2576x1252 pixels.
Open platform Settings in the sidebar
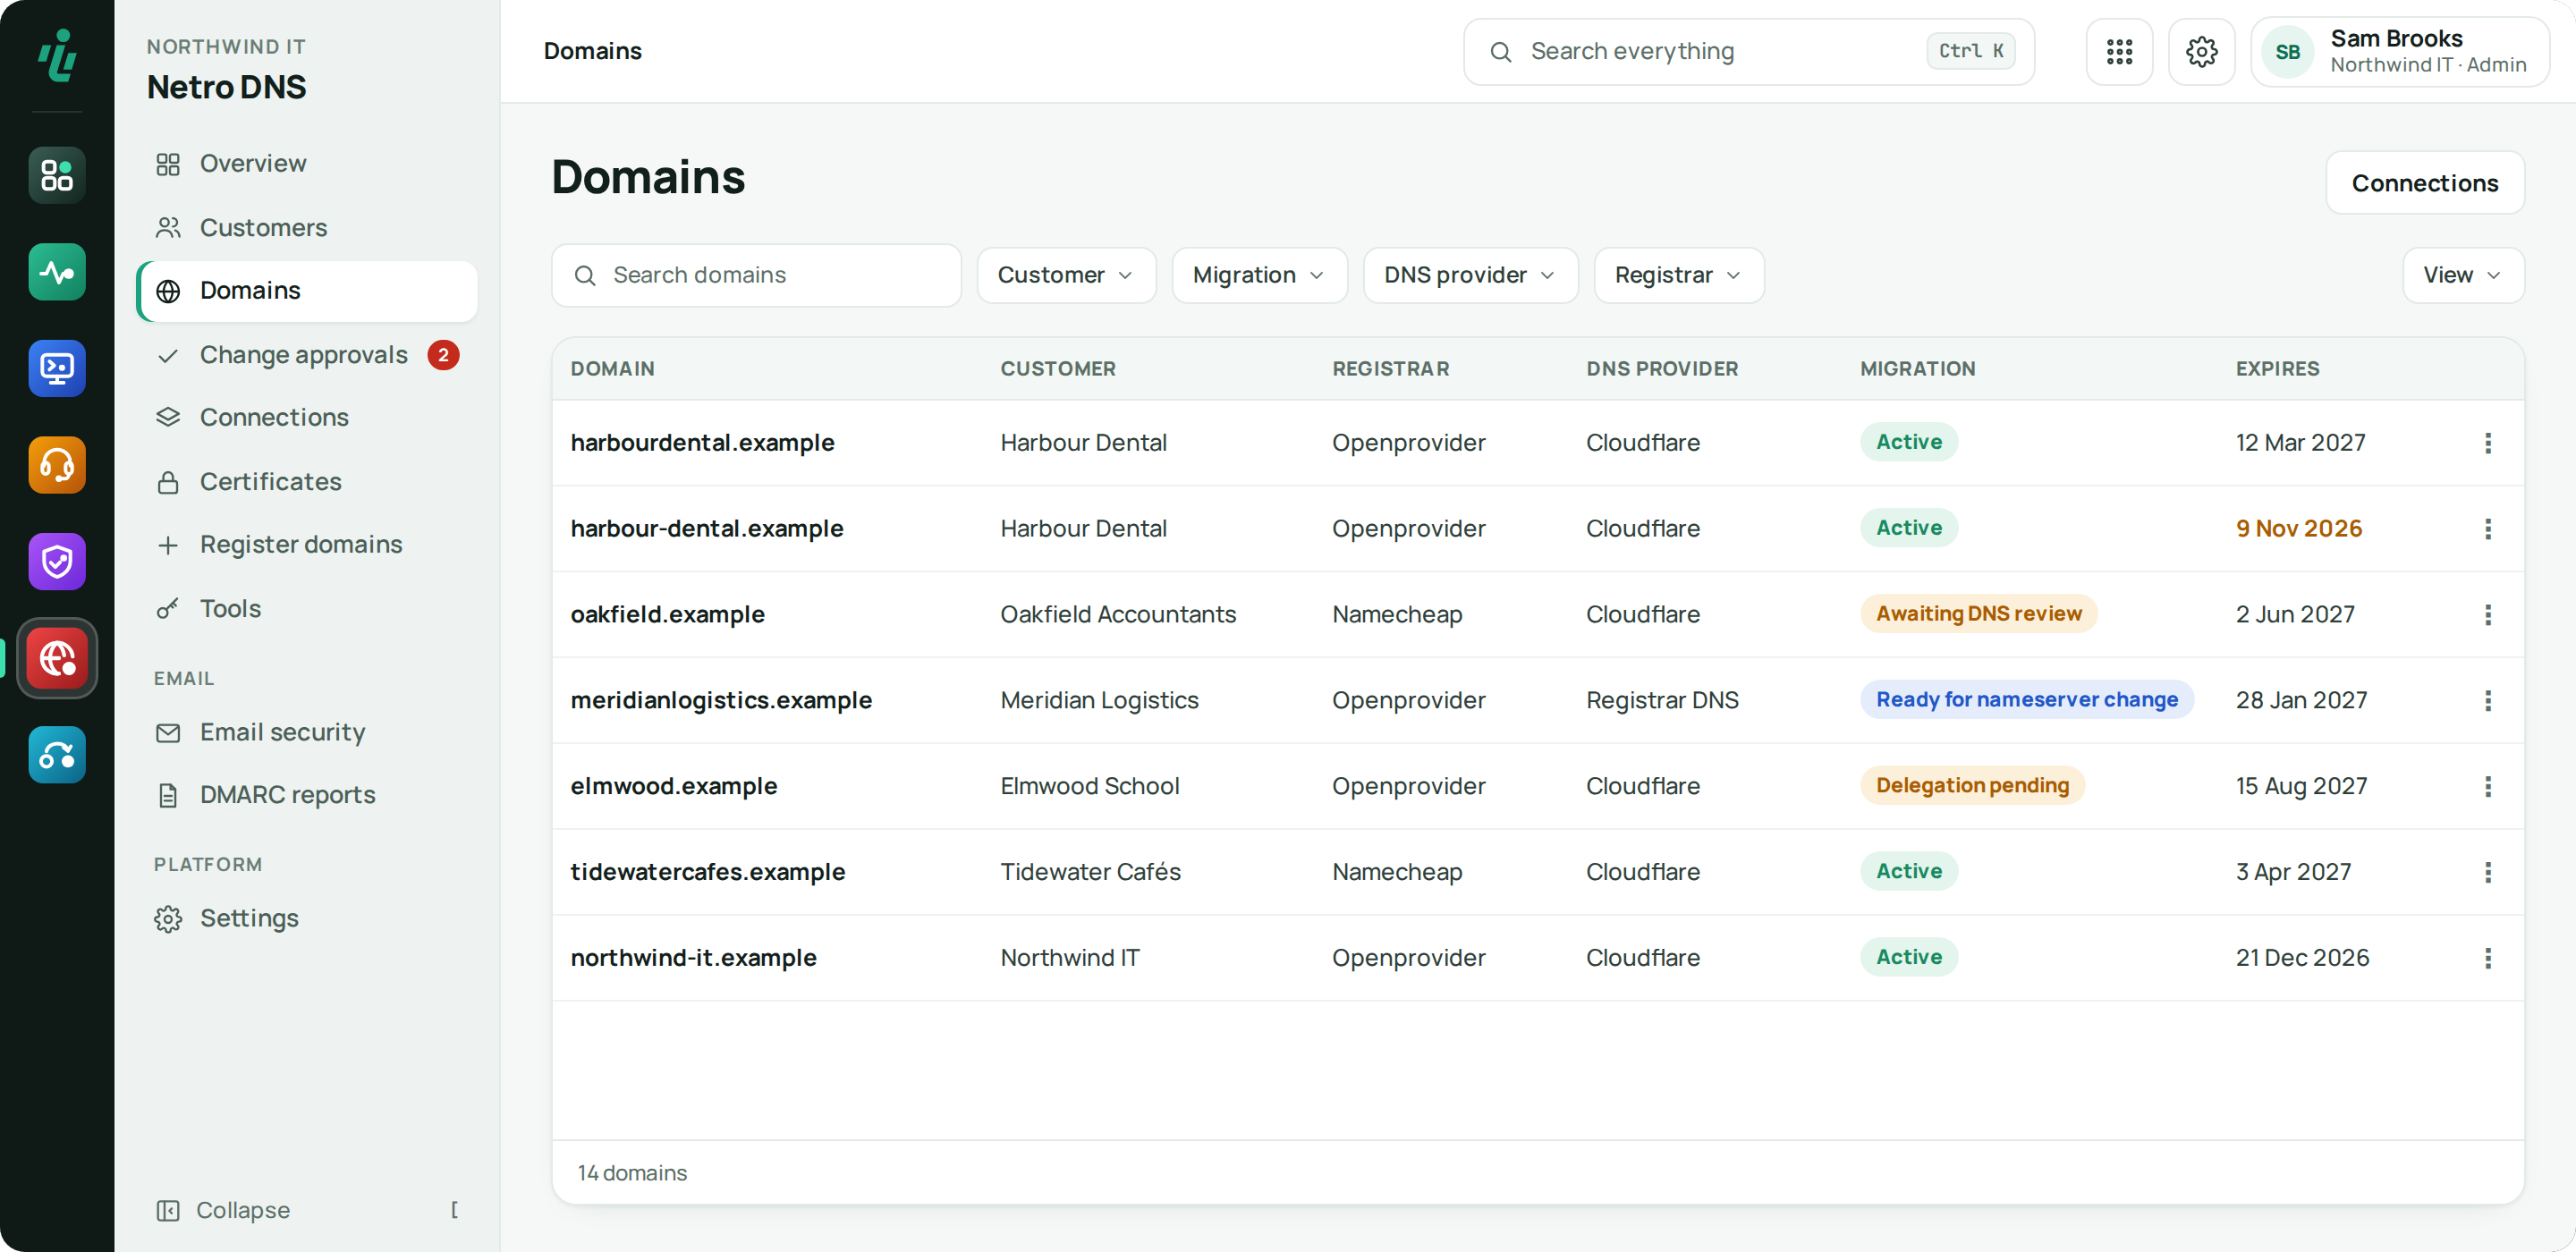pos(307,918)
